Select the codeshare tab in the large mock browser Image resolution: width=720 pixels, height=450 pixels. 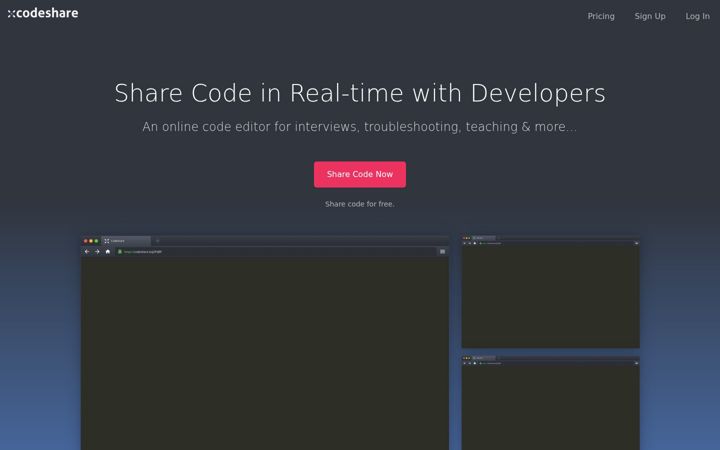126,241
